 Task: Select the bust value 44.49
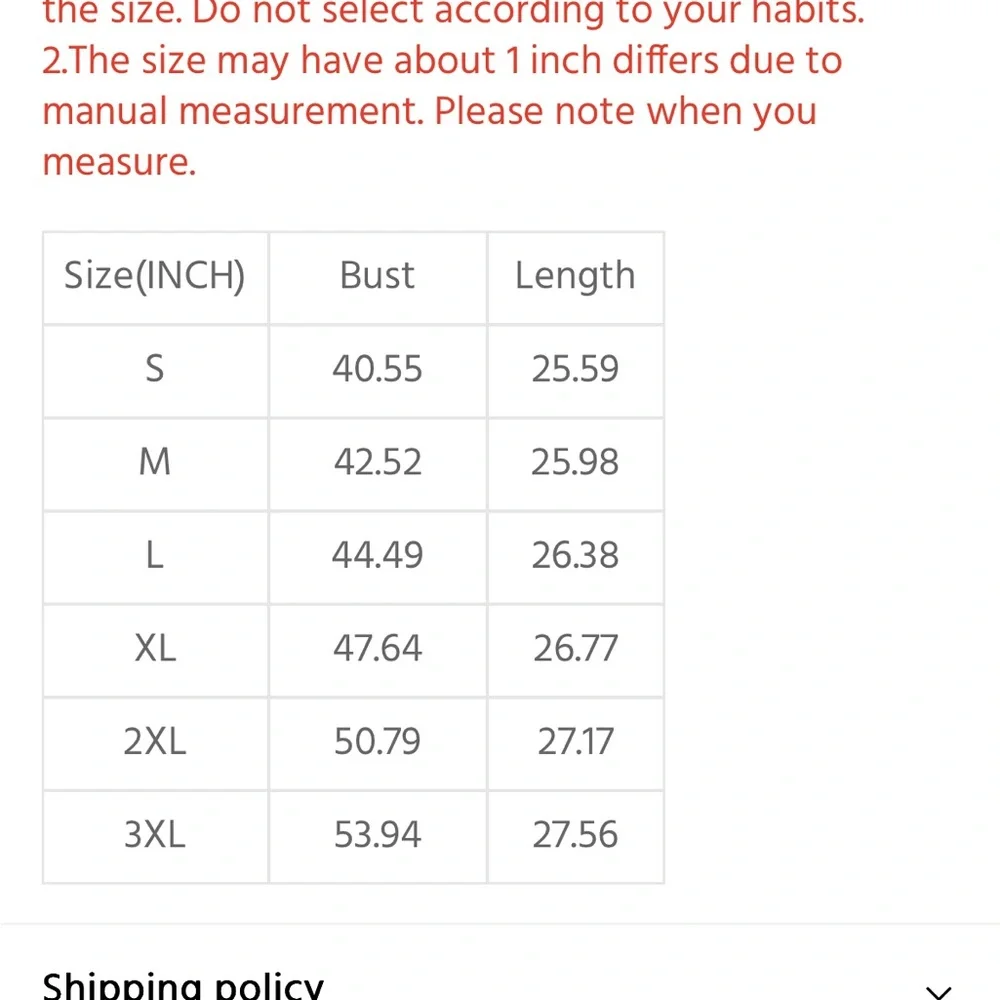click(x=378, y=555)
